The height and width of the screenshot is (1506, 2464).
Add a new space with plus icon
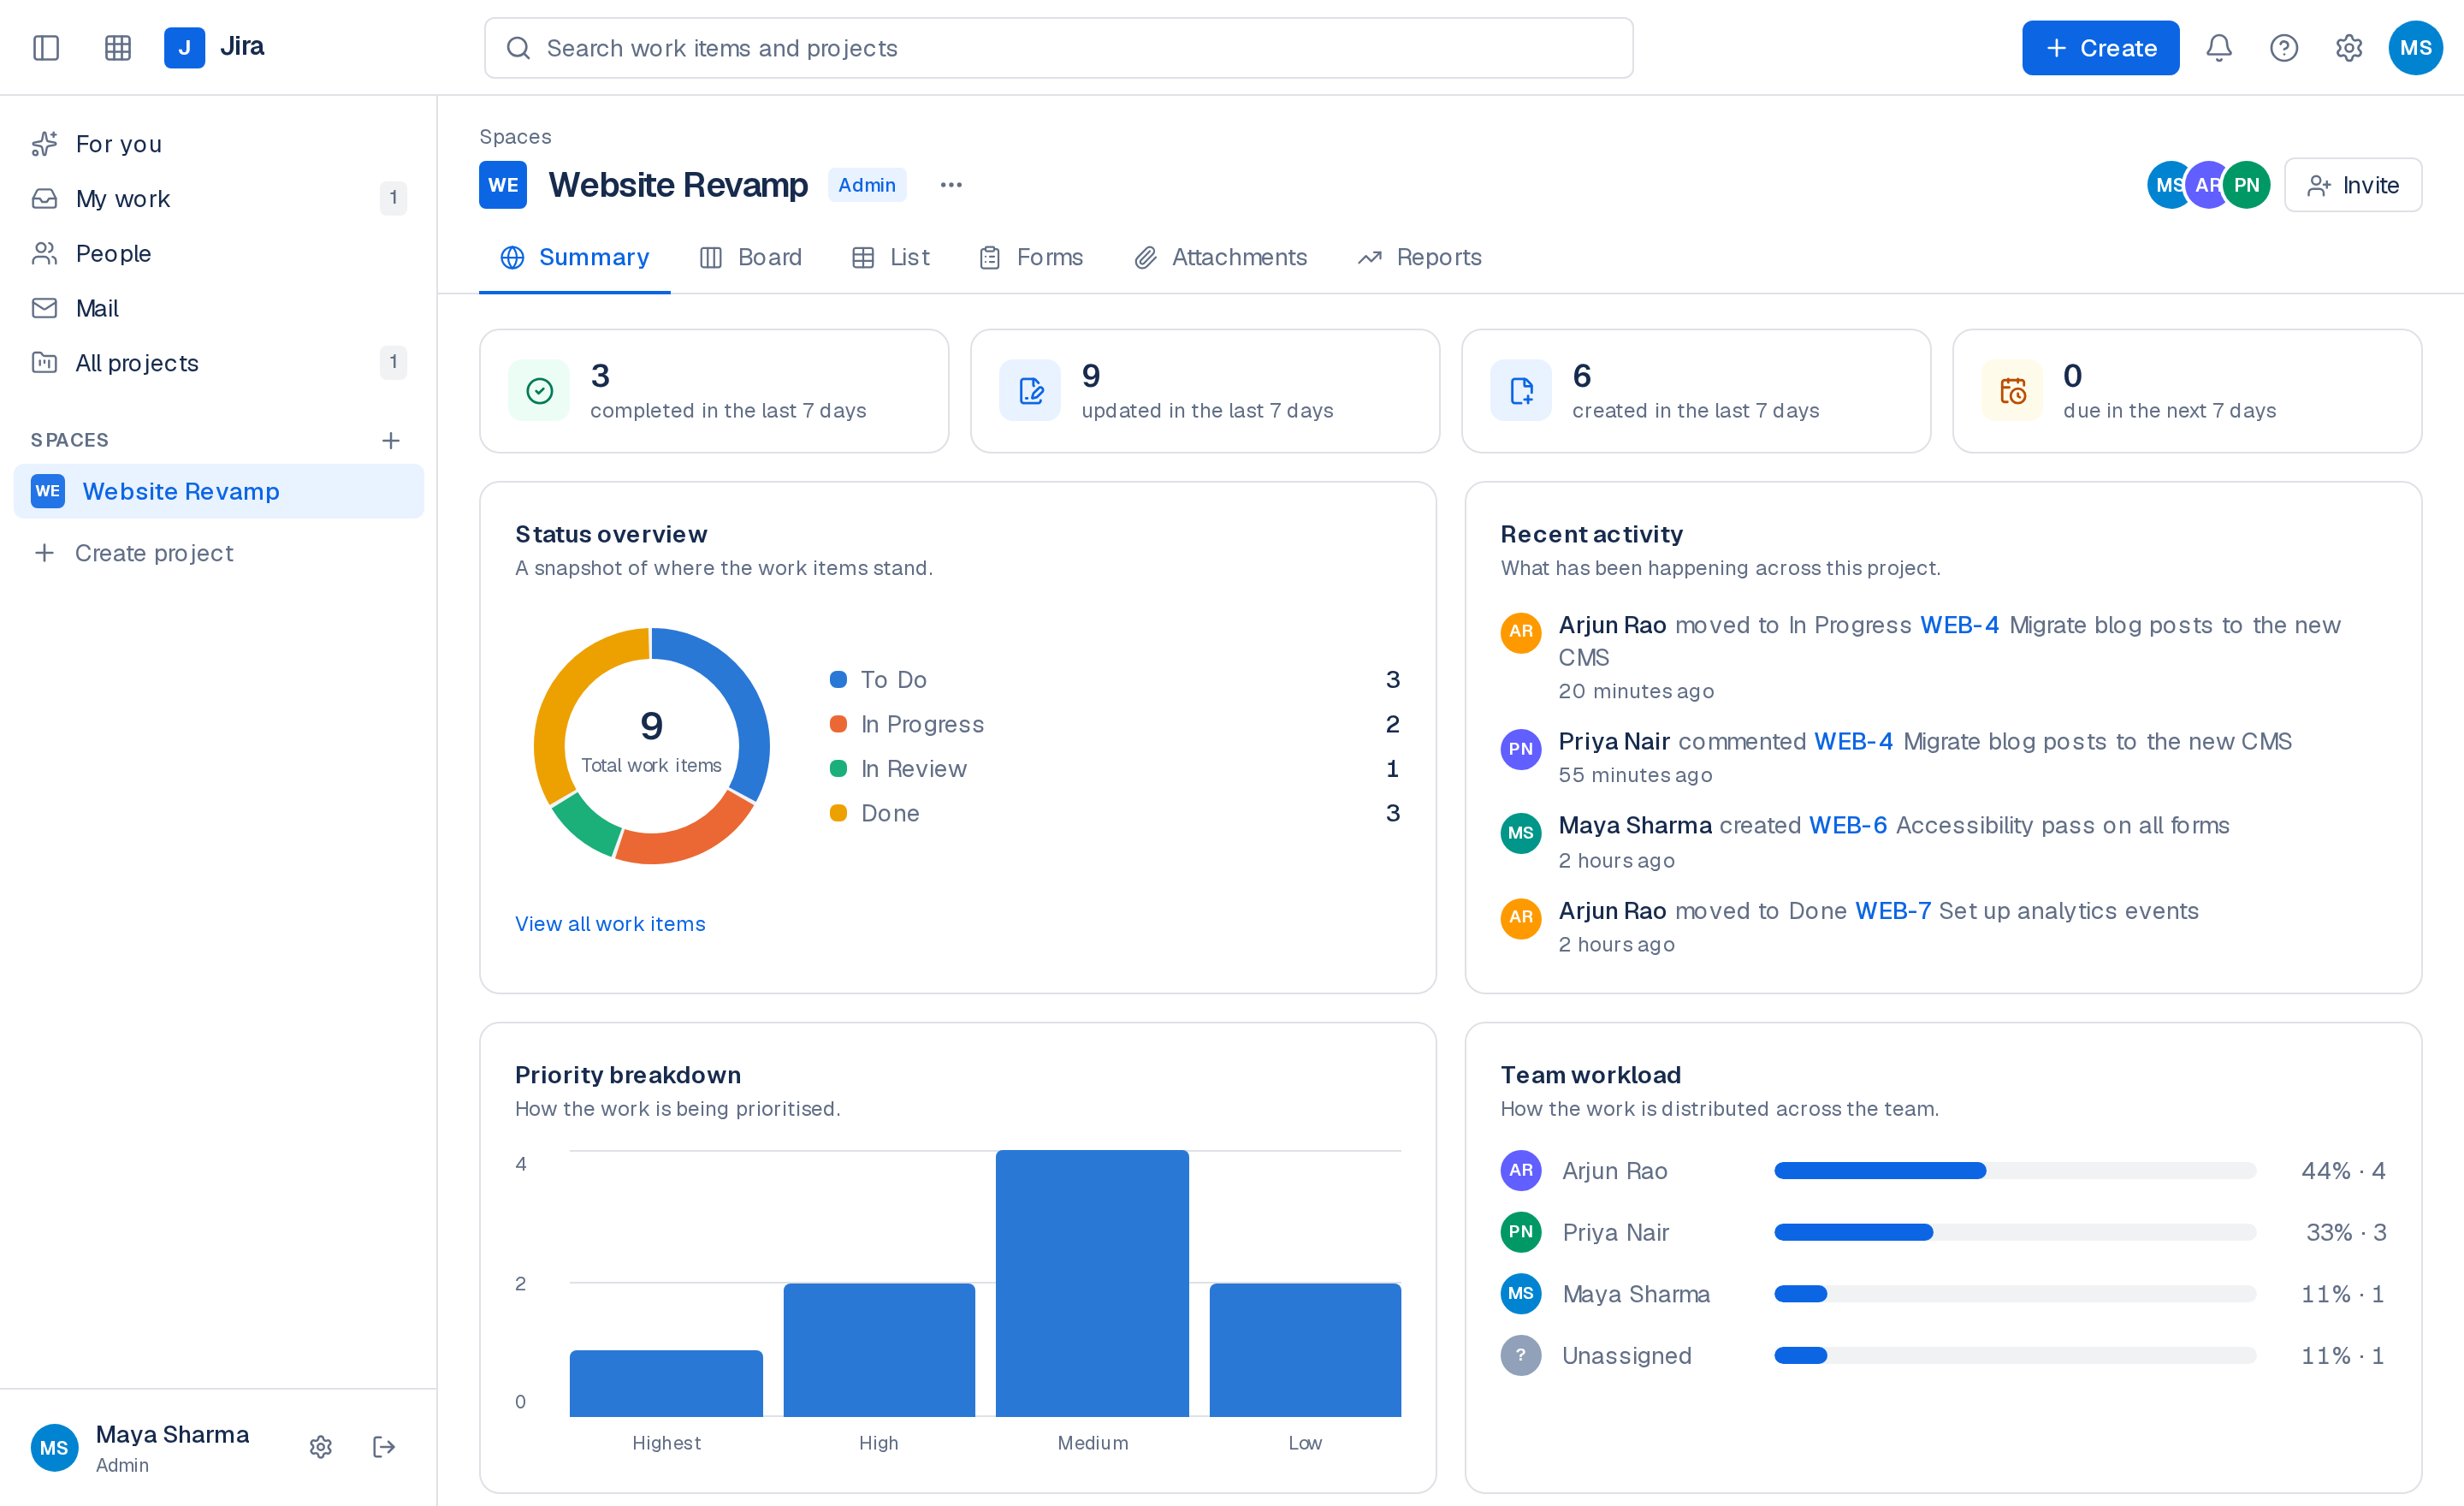pos(391,441)
